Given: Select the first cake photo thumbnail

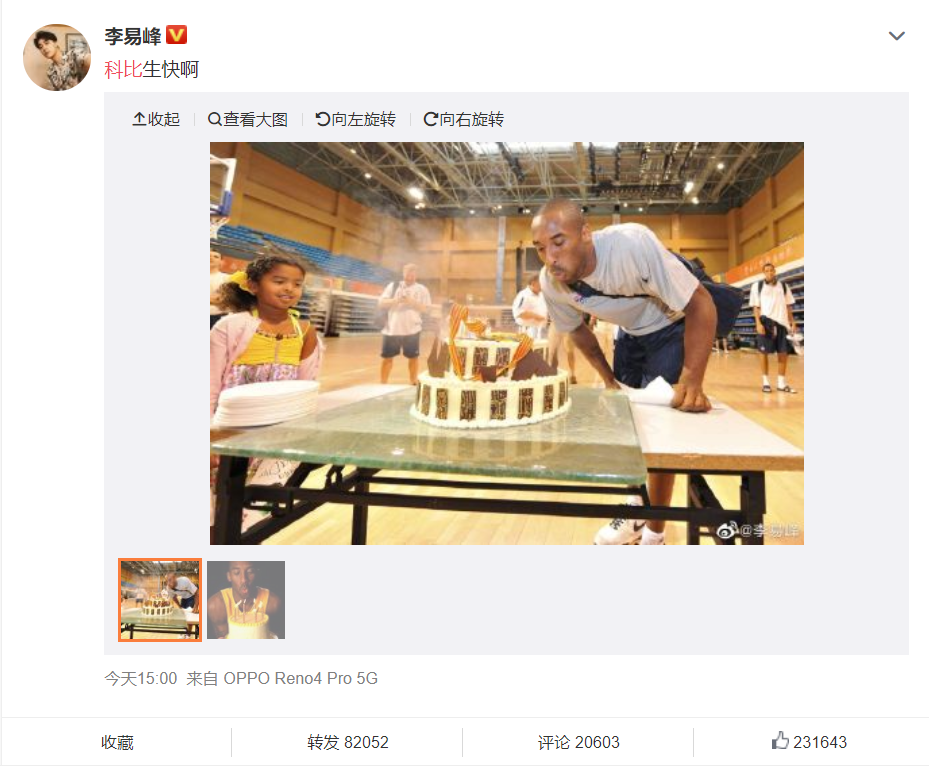Looking at the screenshot, I should point(160,599).
